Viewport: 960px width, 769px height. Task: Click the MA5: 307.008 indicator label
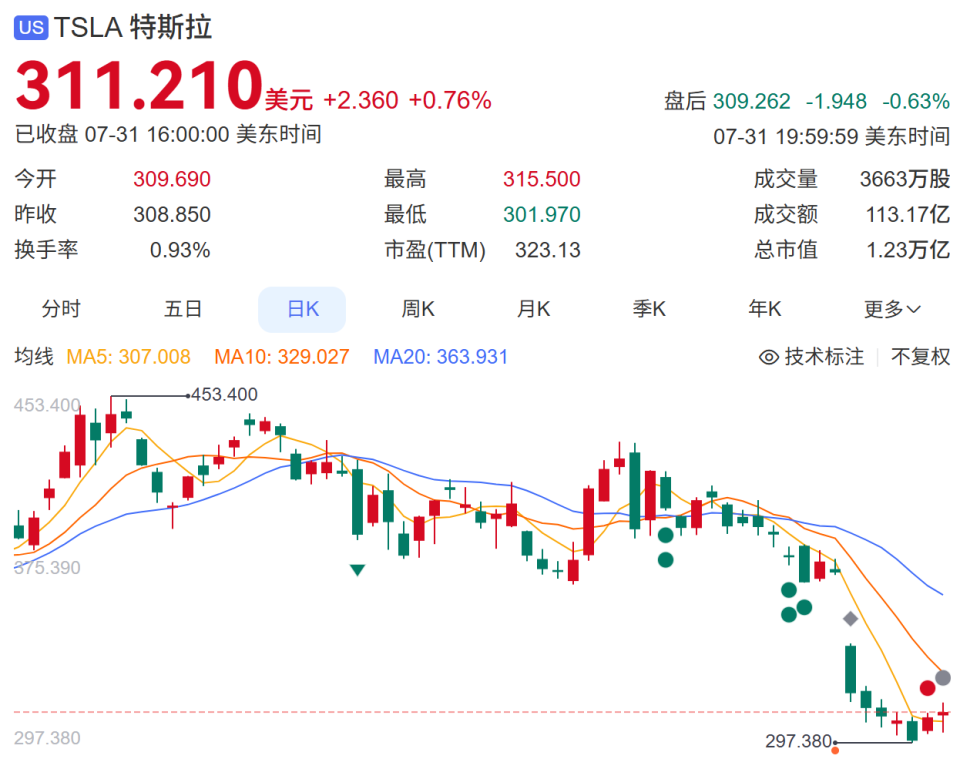tap(129, 356)
